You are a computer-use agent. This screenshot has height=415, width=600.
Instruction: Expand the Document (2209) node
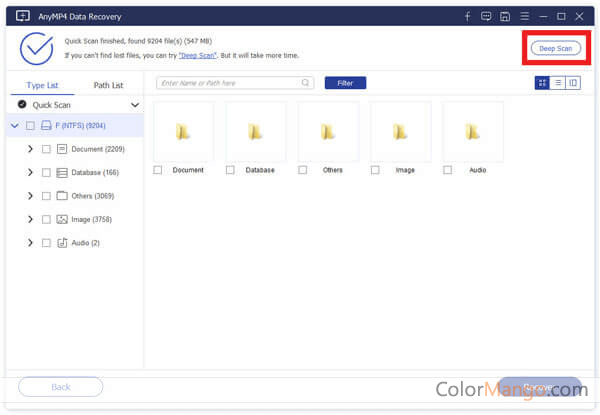click(30, 149)
